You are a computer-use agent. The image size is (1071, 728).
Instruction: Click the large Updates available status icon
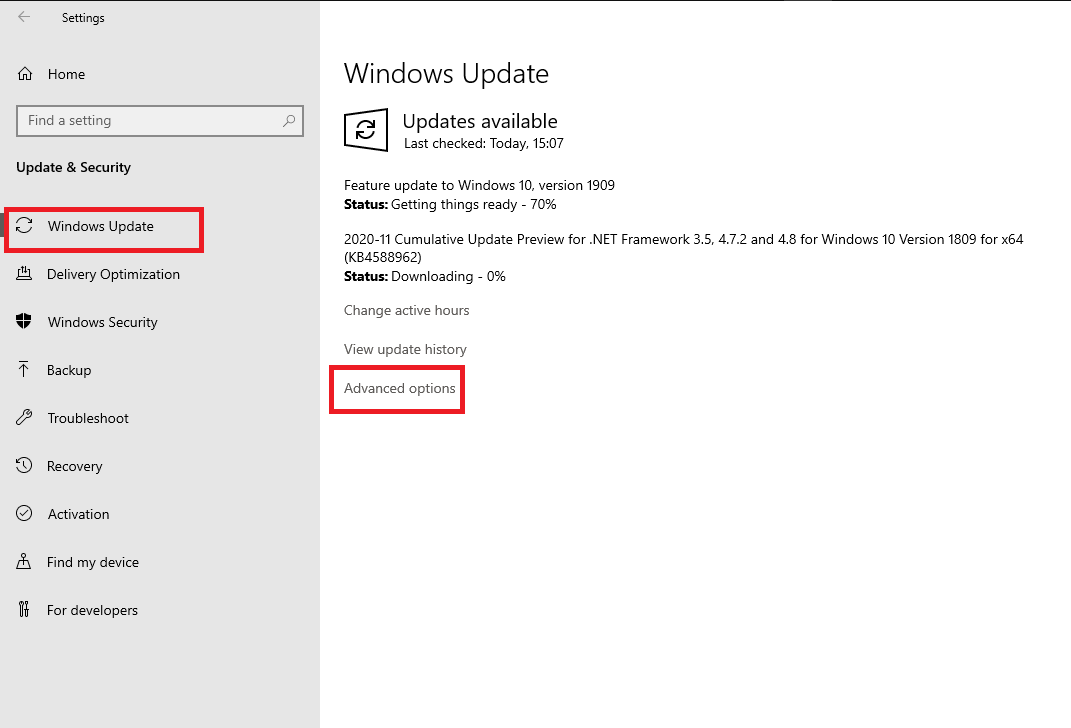pyautogui.click(x=366, y=130)
